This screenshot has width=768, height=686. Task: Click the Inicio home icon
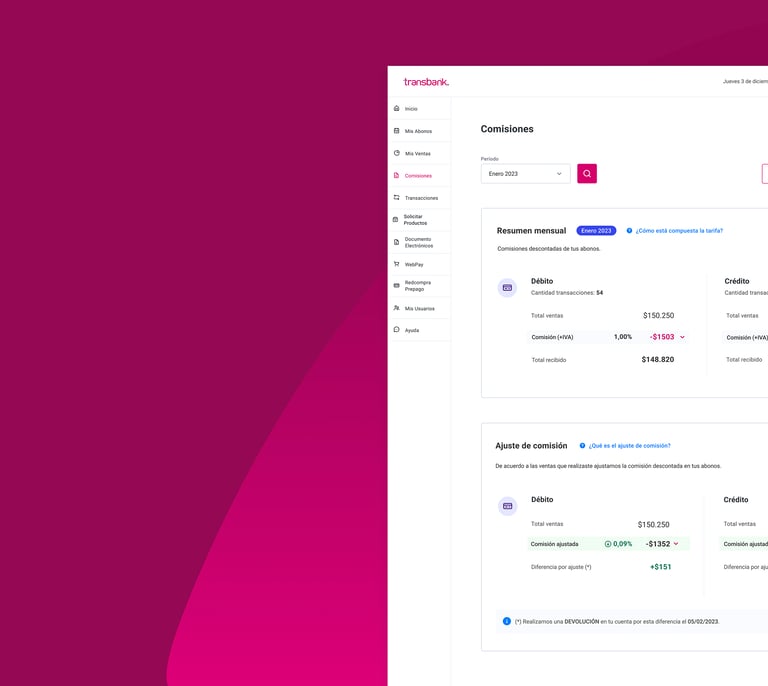(396, 108)
